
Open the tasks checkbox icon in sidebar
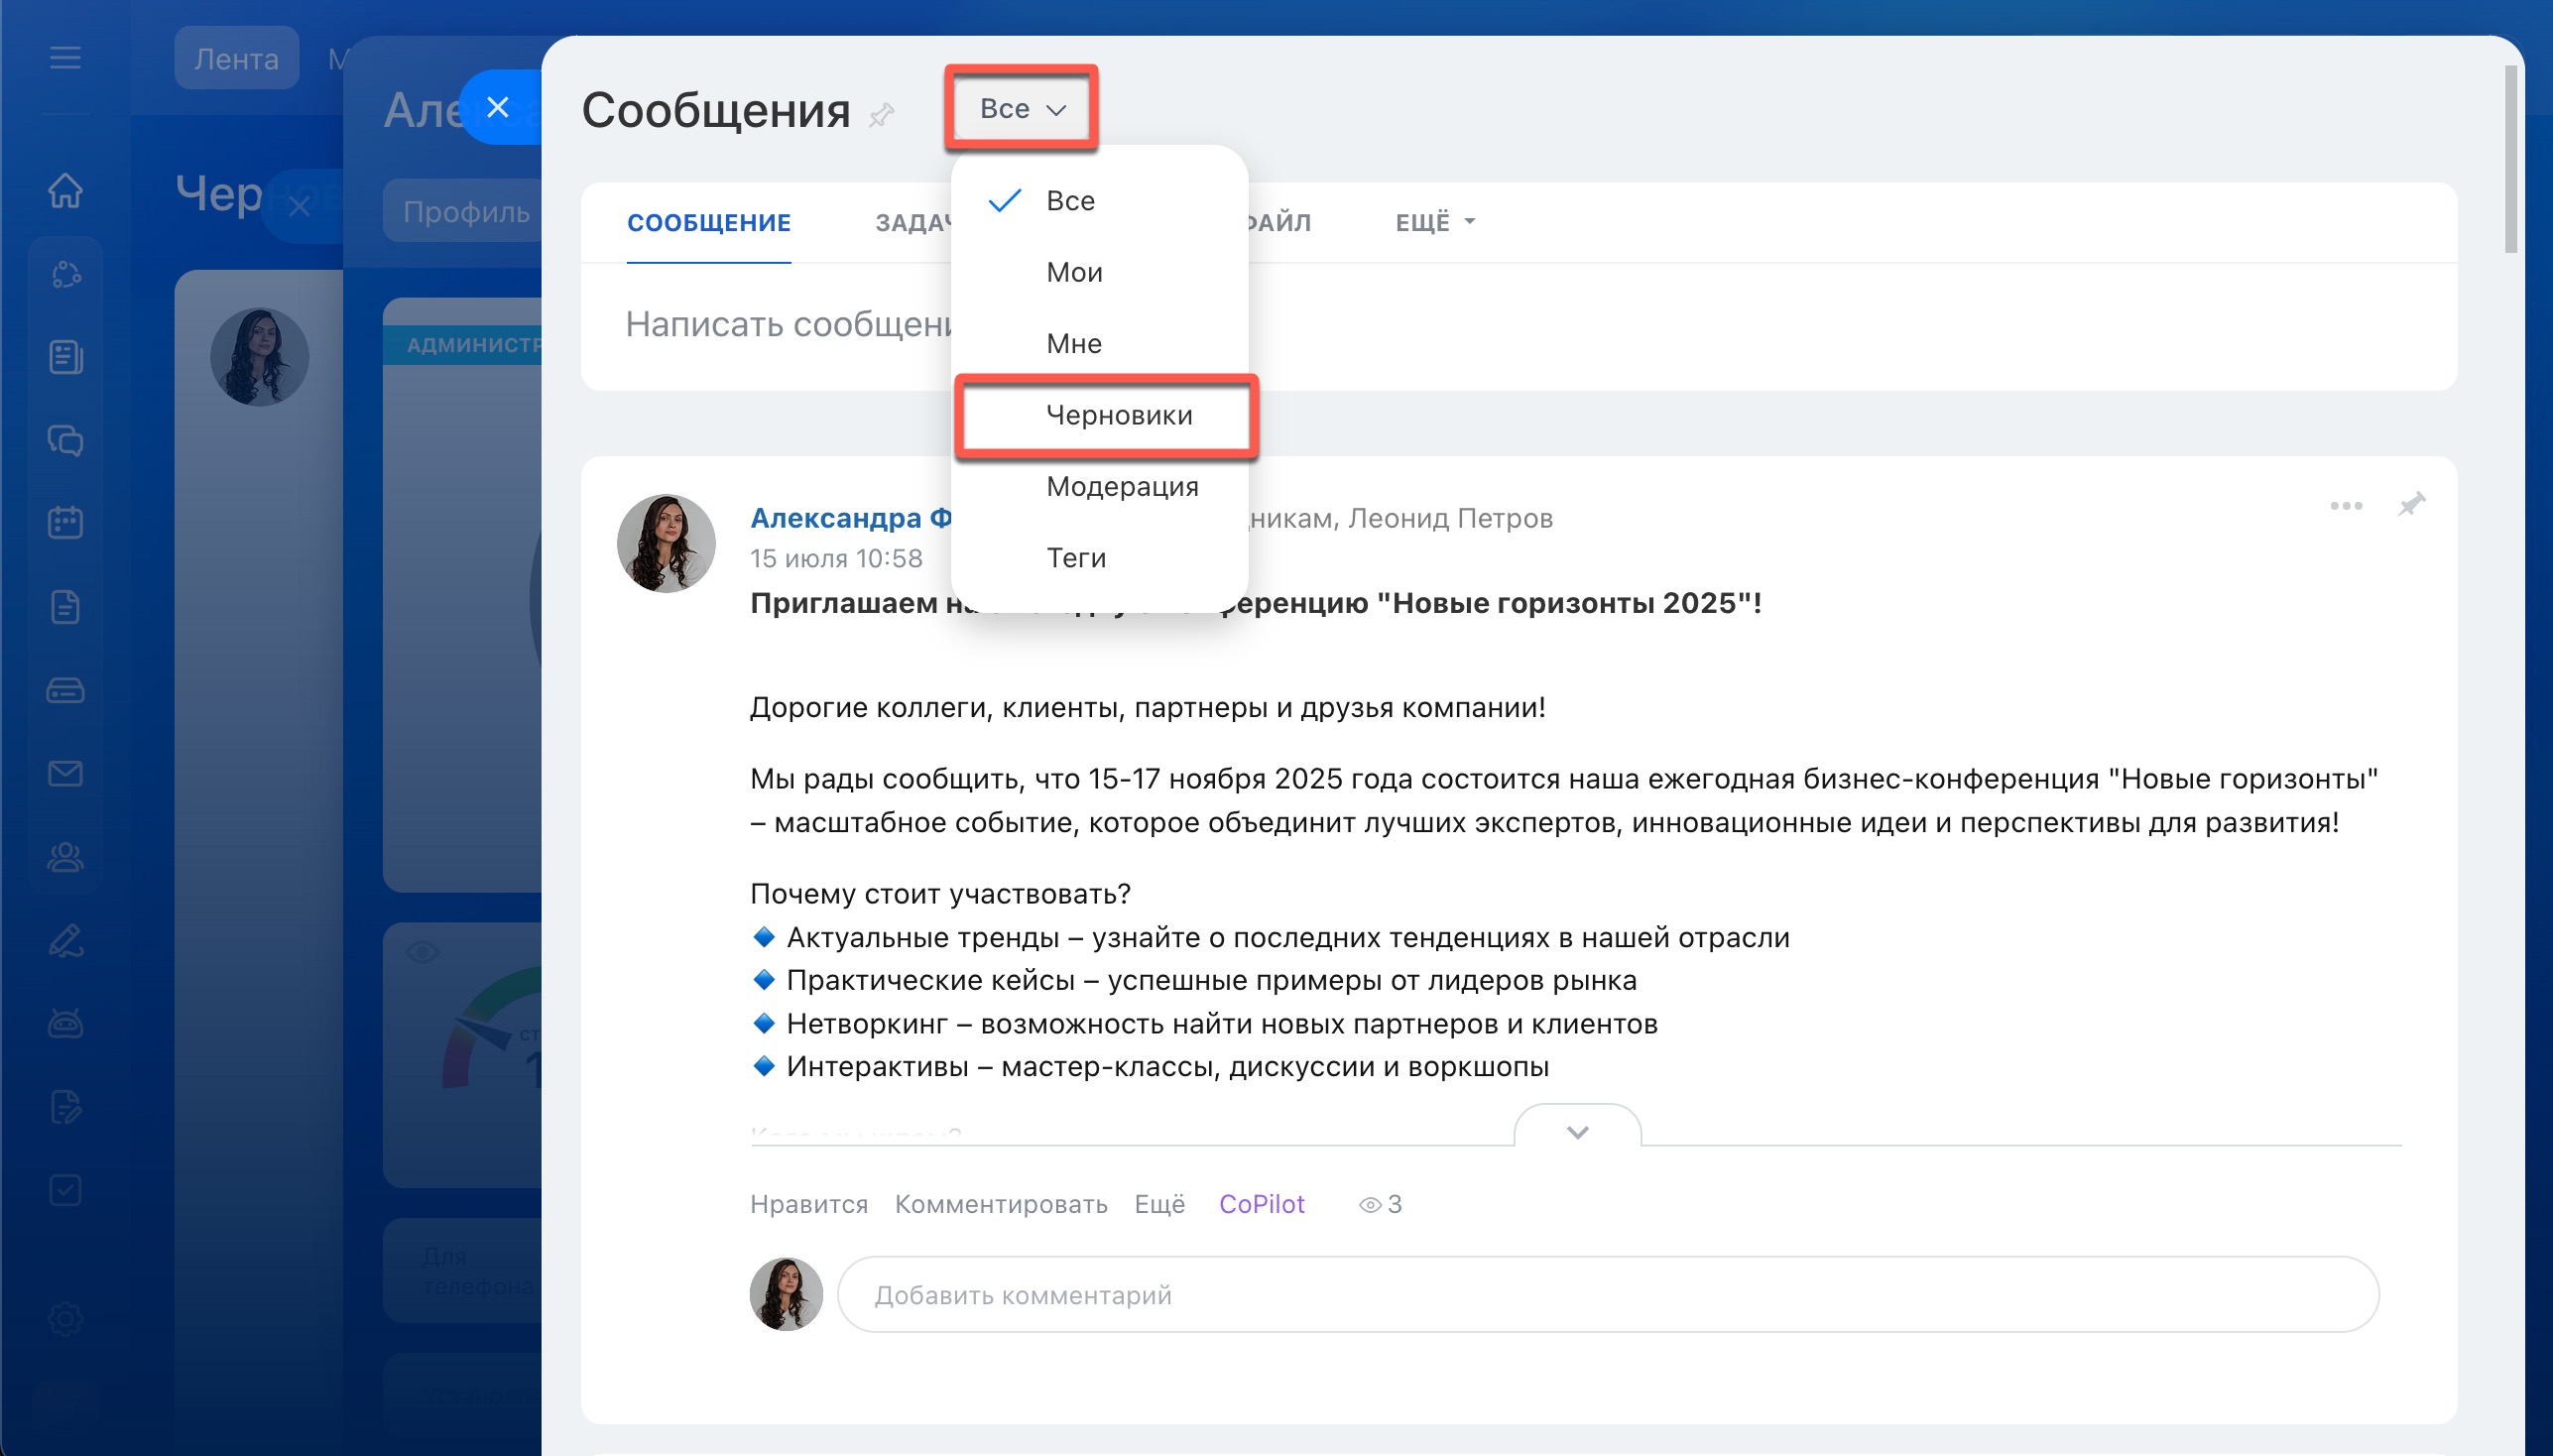point(65,1190)
